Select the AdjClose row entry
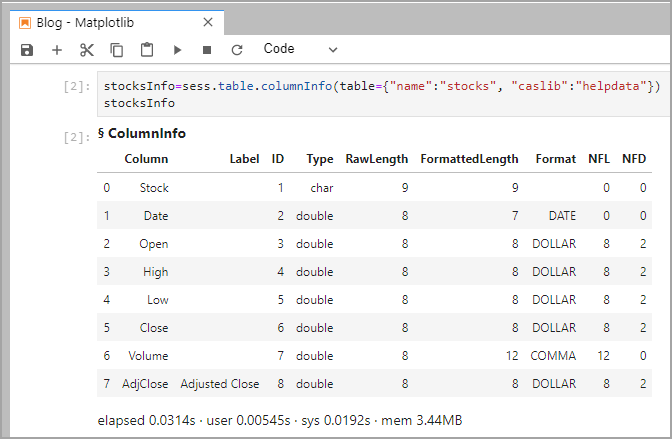 click(147, 383)
